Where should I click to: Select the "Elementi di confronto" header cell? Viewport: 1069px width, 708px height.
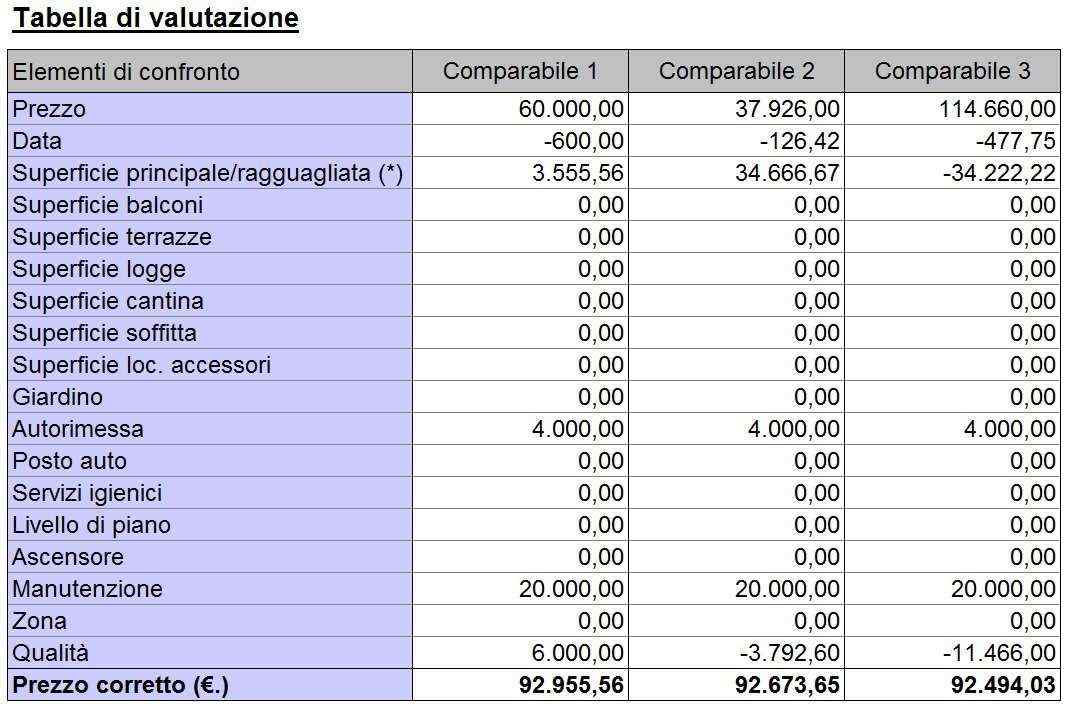pyautogui.click(x=126, y=72)
